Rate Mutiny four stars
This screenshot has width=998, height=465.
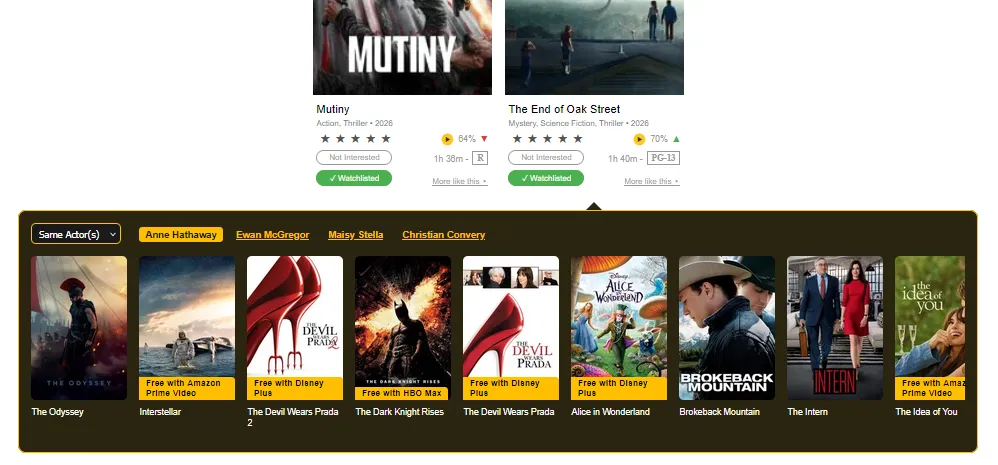pyautogui.click(x=370, y=139)
